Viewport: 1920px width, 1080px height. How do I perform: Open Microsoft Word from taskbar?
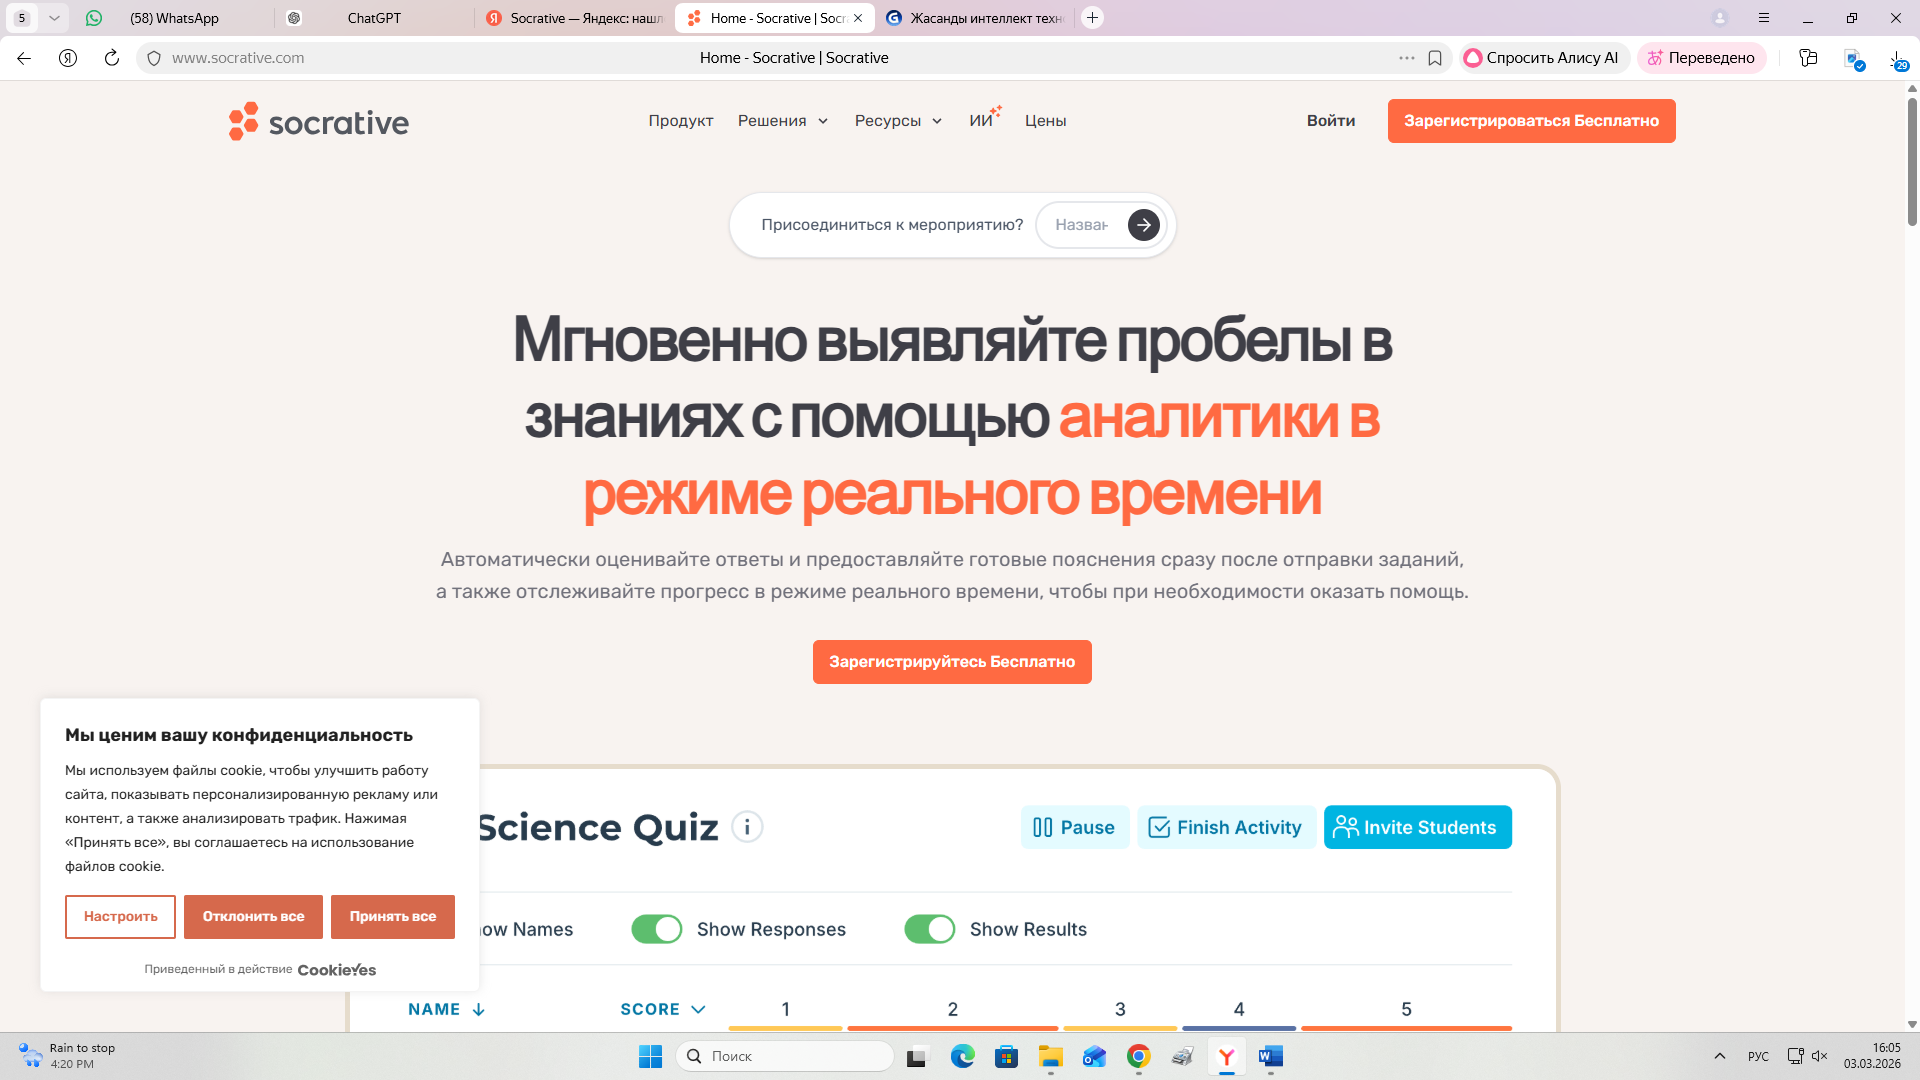(1270, 1056)
